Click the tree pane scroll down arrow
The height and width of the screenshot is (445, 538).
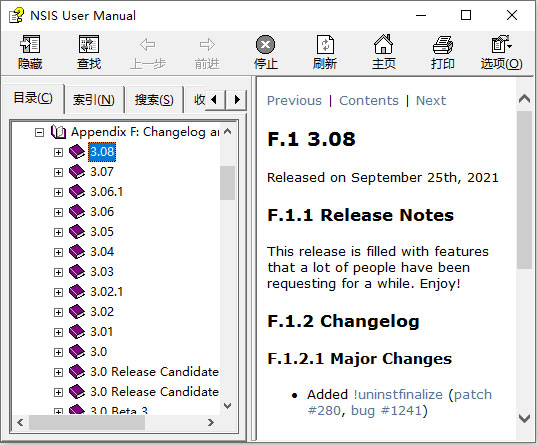click(x=227, y=406)
